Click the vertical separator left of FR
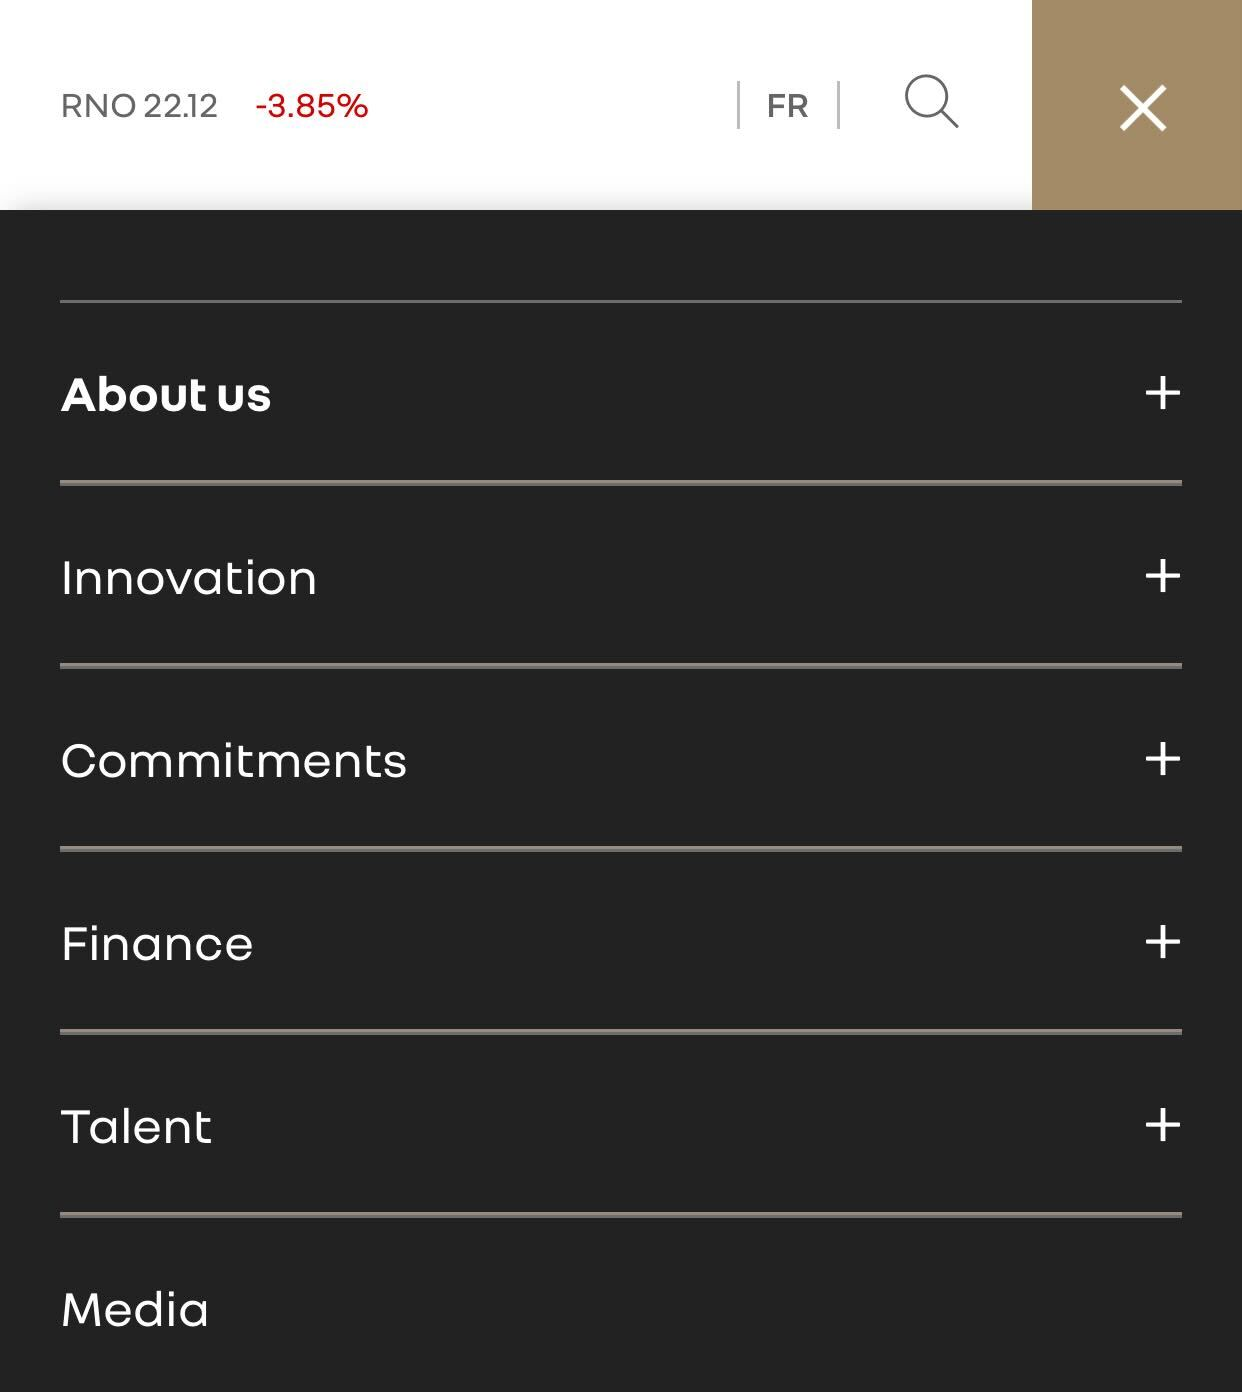Image resolution: width=1242 pixels, height=1392 pixels. 738,105
